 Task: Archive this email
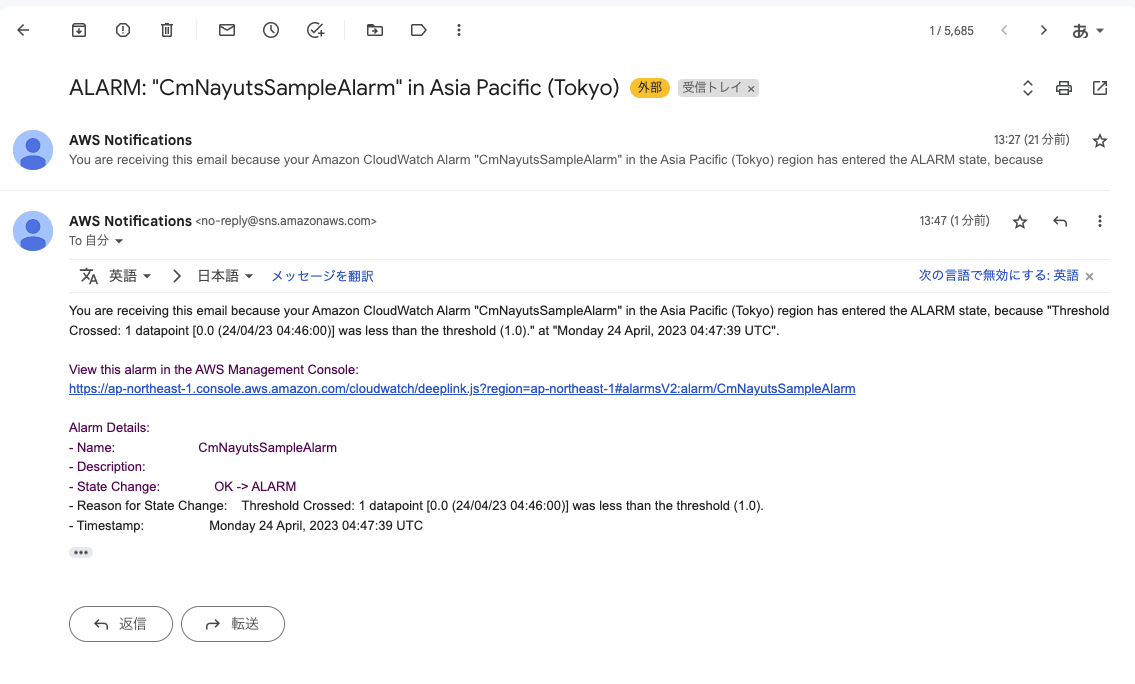pos(78,30)
